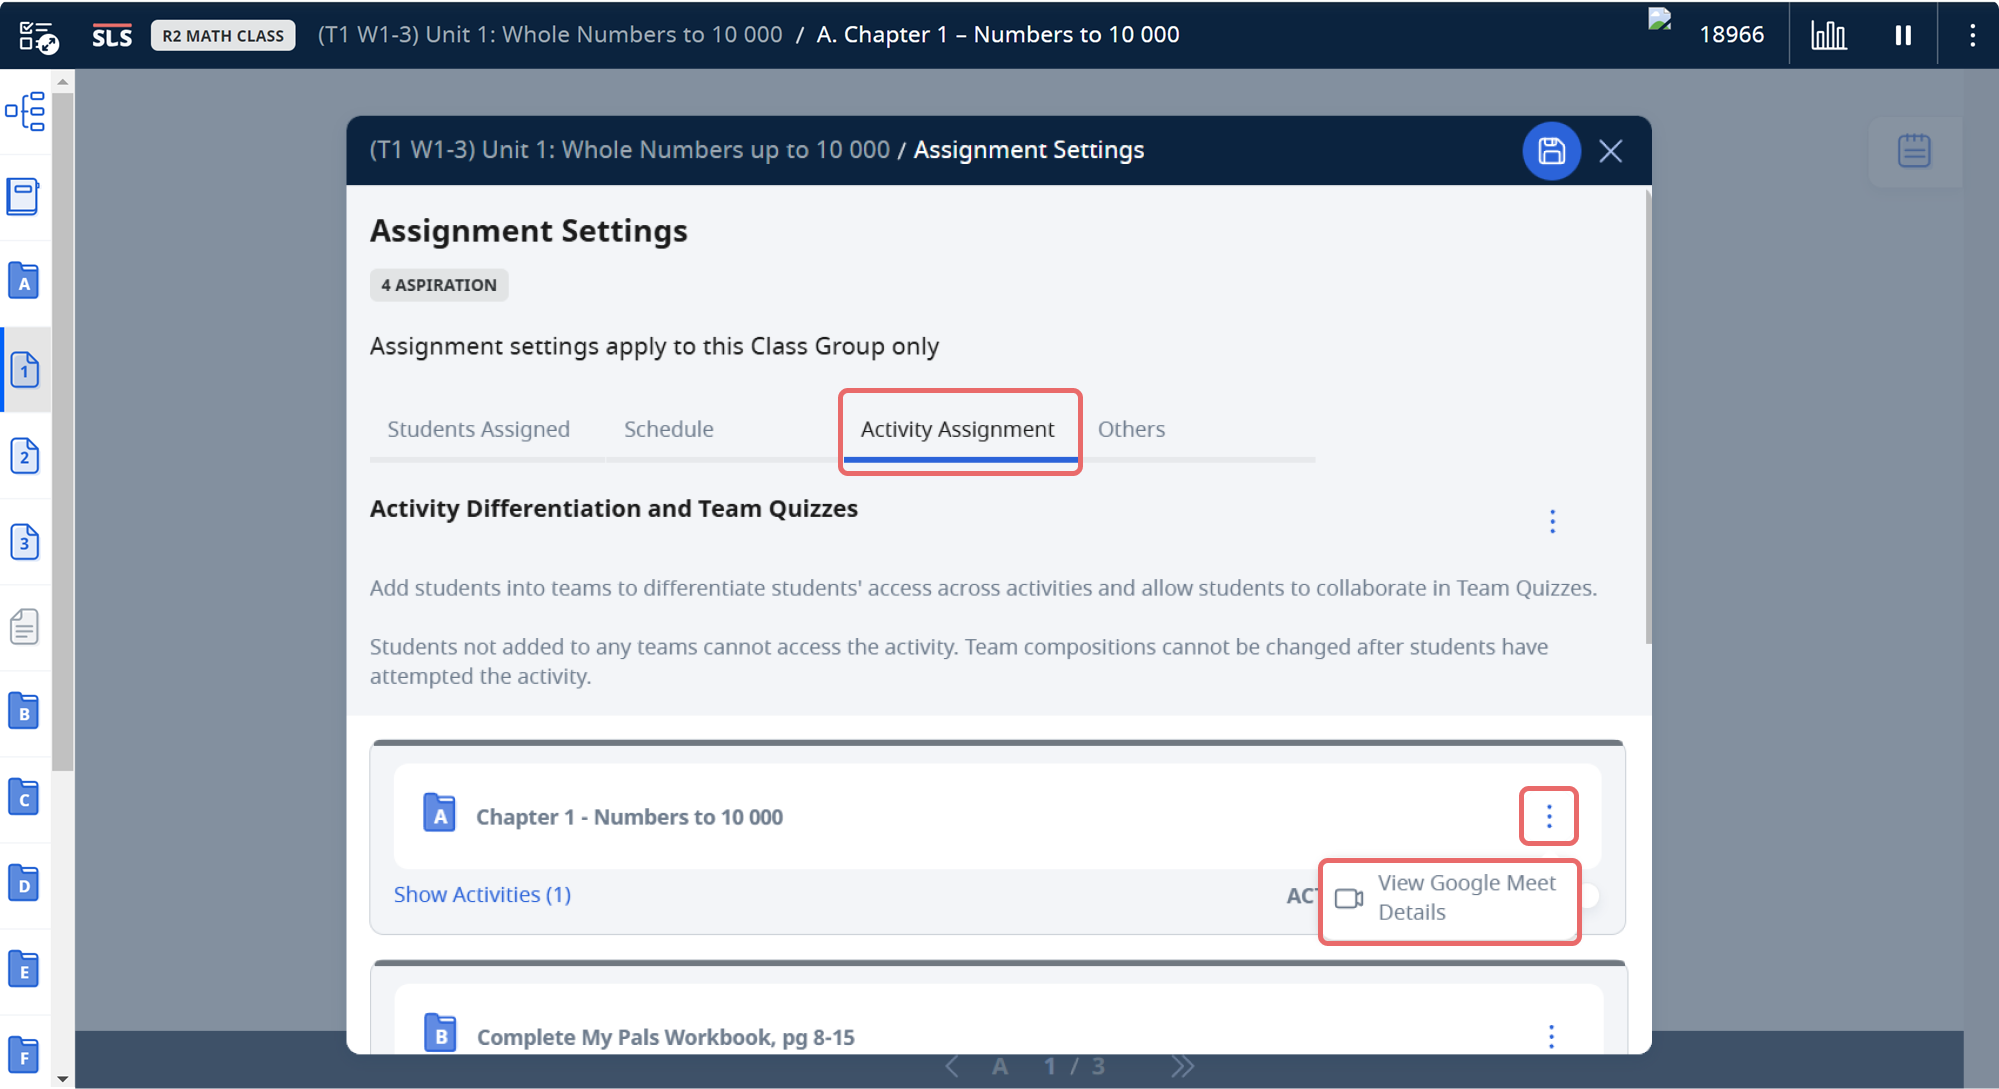Click the R2 MATH CLASS badge
This screenshot has height=1089, width=1999.
click(x=223, y=36)
